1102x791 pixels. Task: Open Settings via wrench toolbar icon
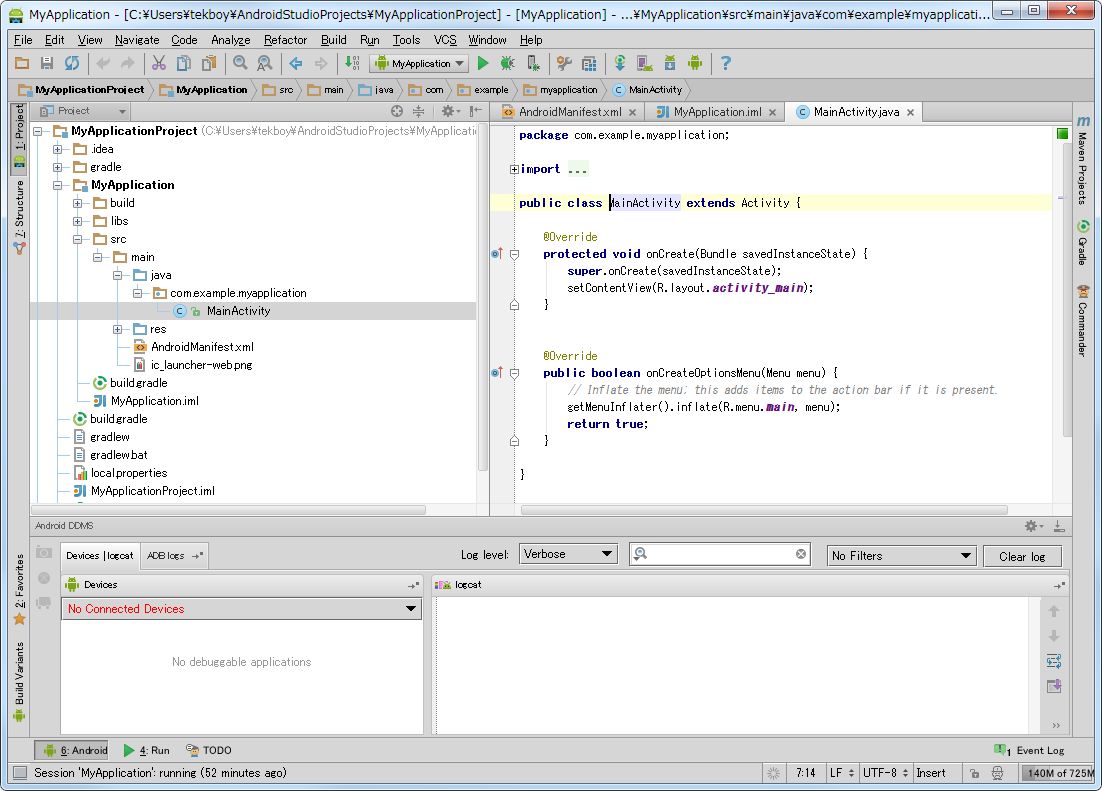click(564, 63)
